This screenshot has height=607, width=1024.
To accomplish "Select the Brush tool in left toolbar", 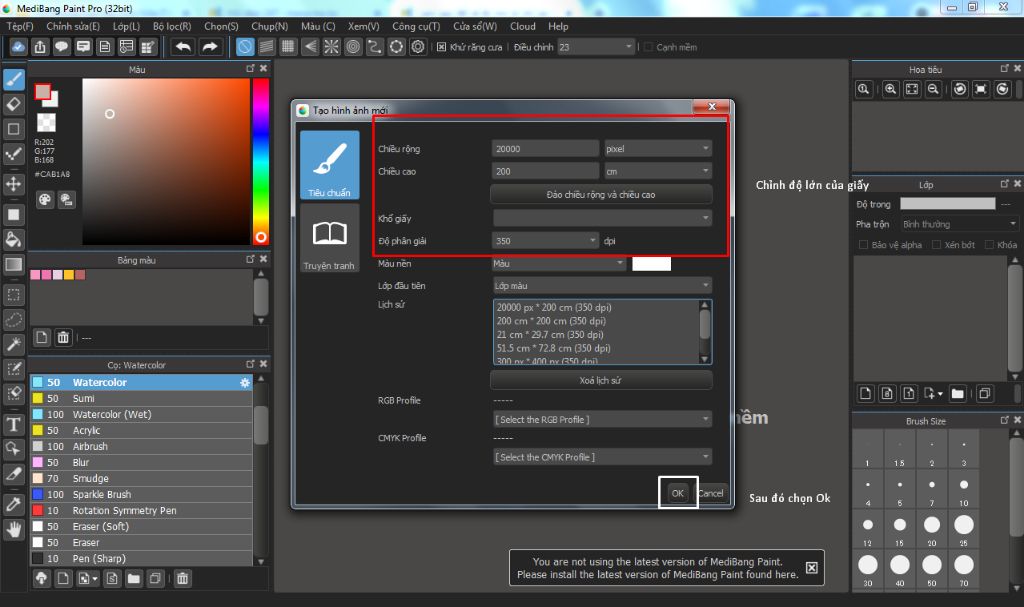I will coord(14,80).
